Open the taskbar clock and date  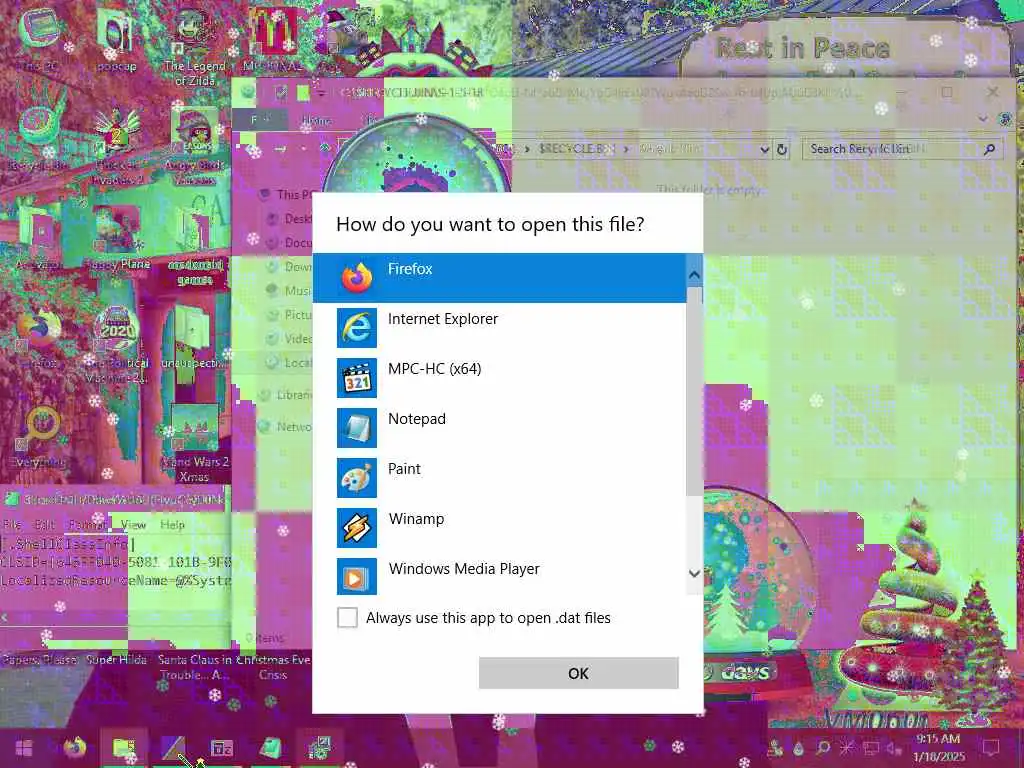click(938, 748)
